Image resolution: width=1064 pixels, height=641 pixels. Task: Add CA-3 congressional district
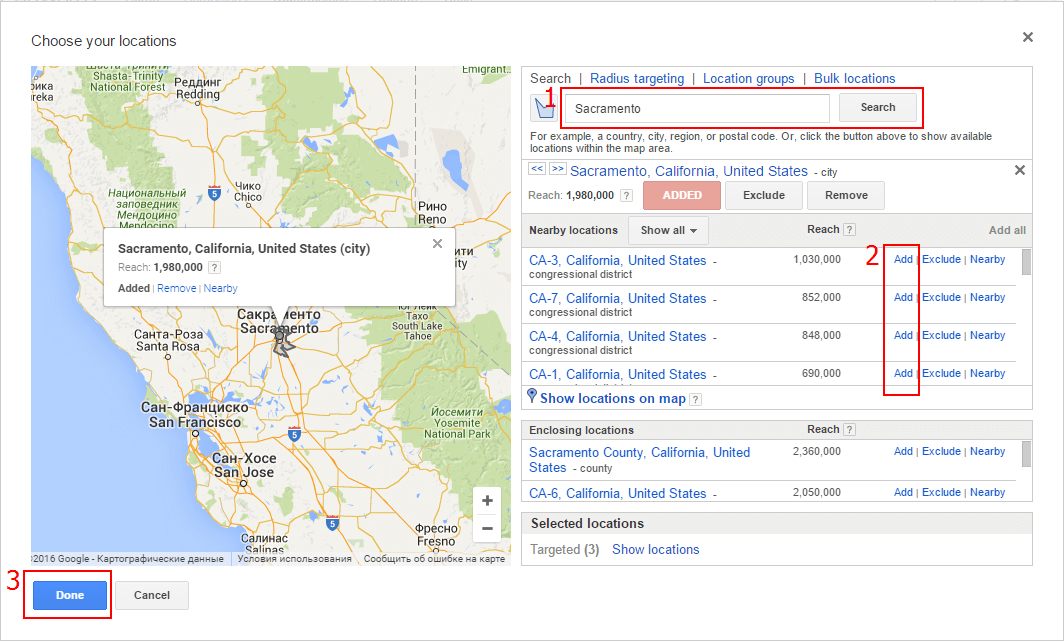(x=903, y=259)
